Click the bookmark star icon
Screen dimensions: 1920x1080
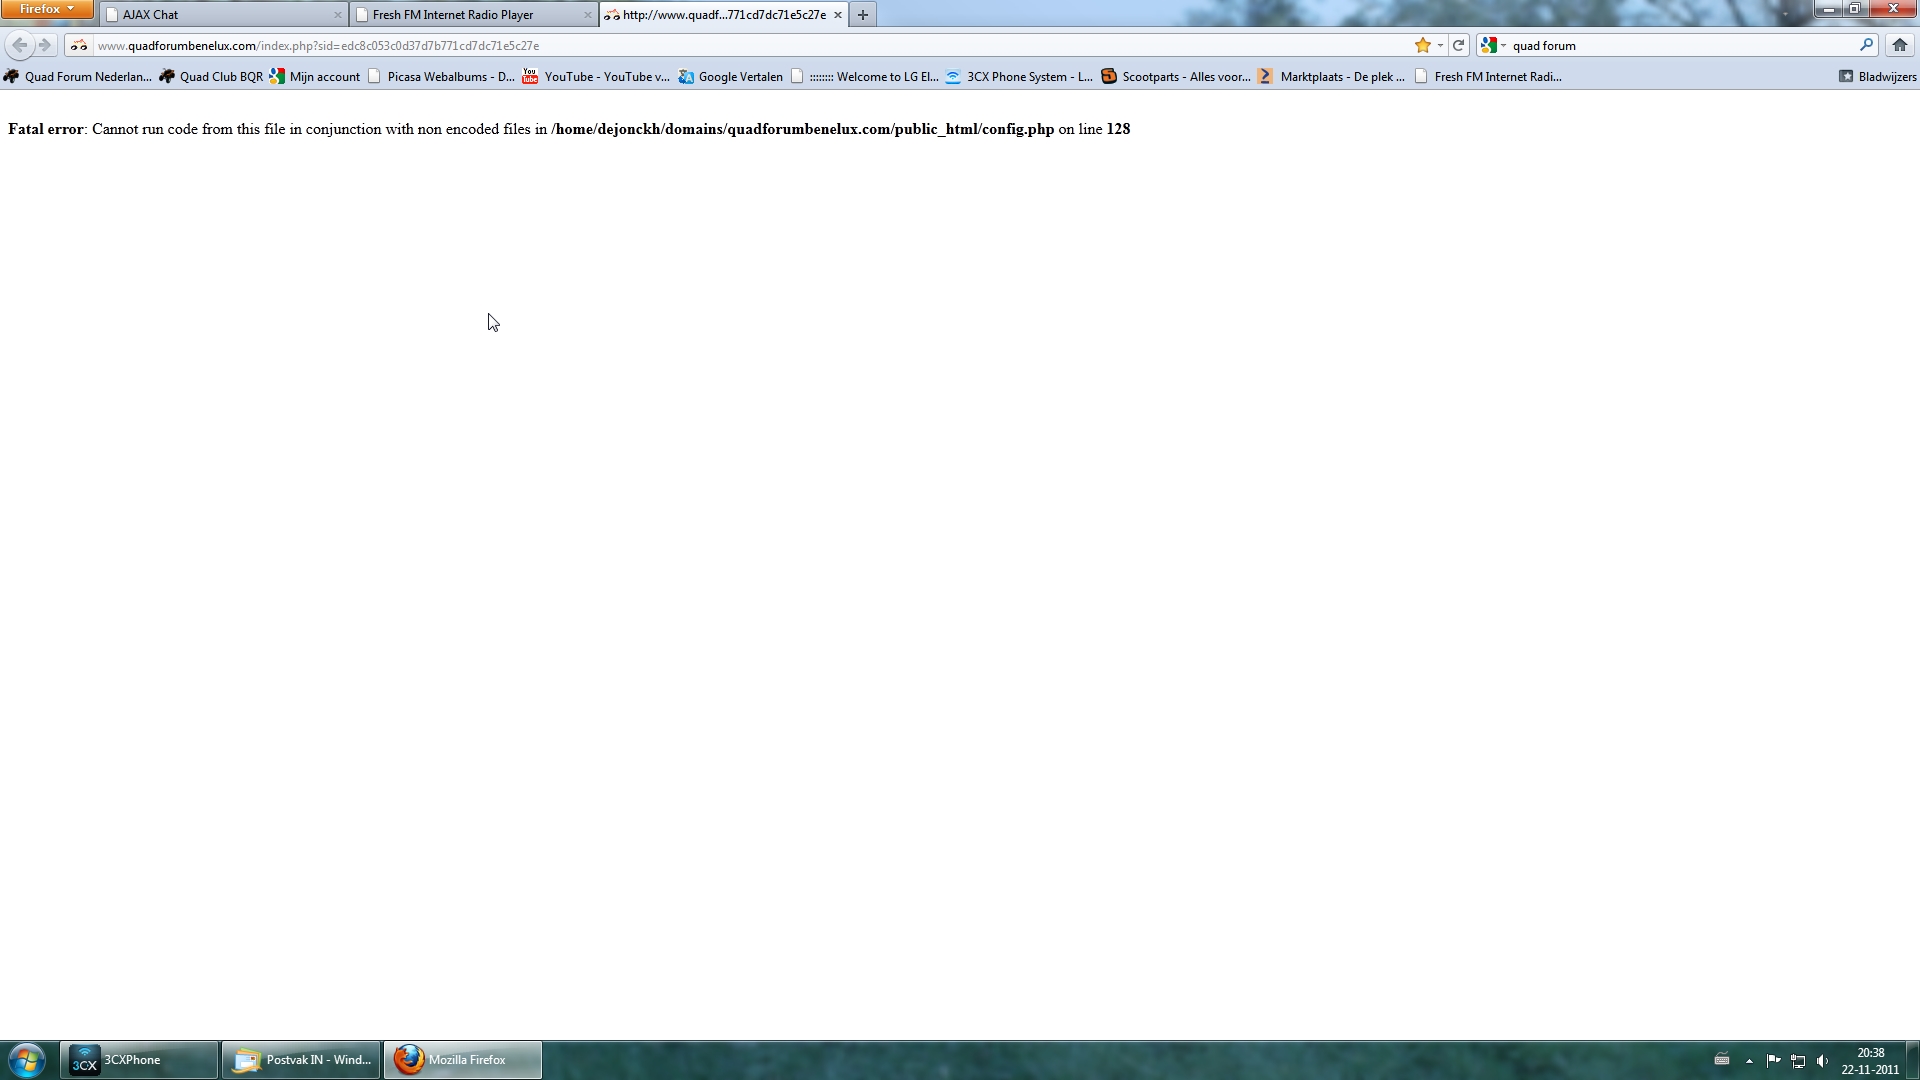[1422, 45]
